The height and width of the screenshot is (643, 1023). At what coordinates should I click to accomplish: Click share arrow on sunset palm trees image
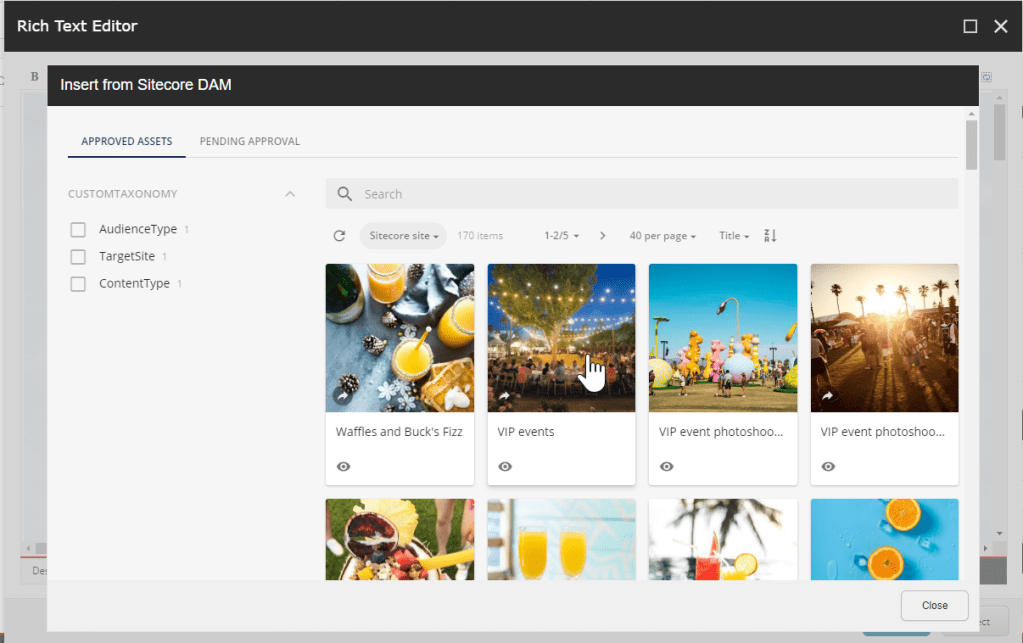[x=827, y=397]
